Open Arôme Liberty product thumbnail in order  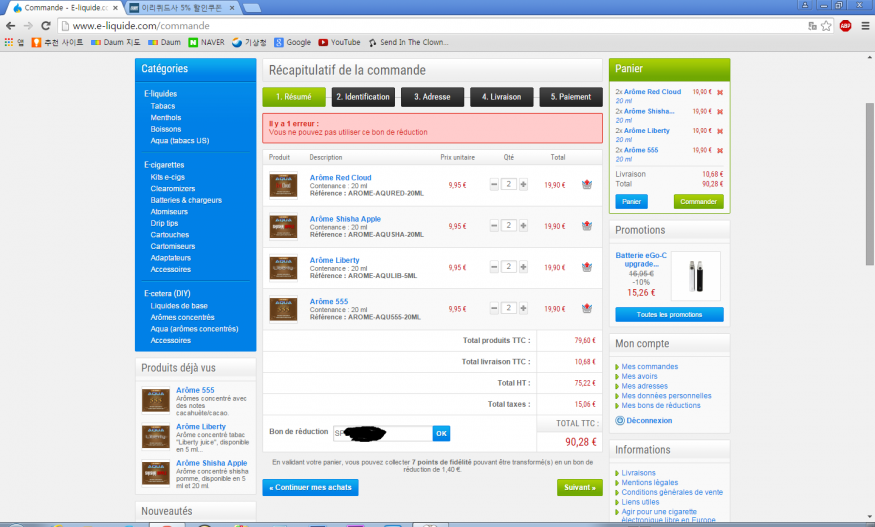284,267
